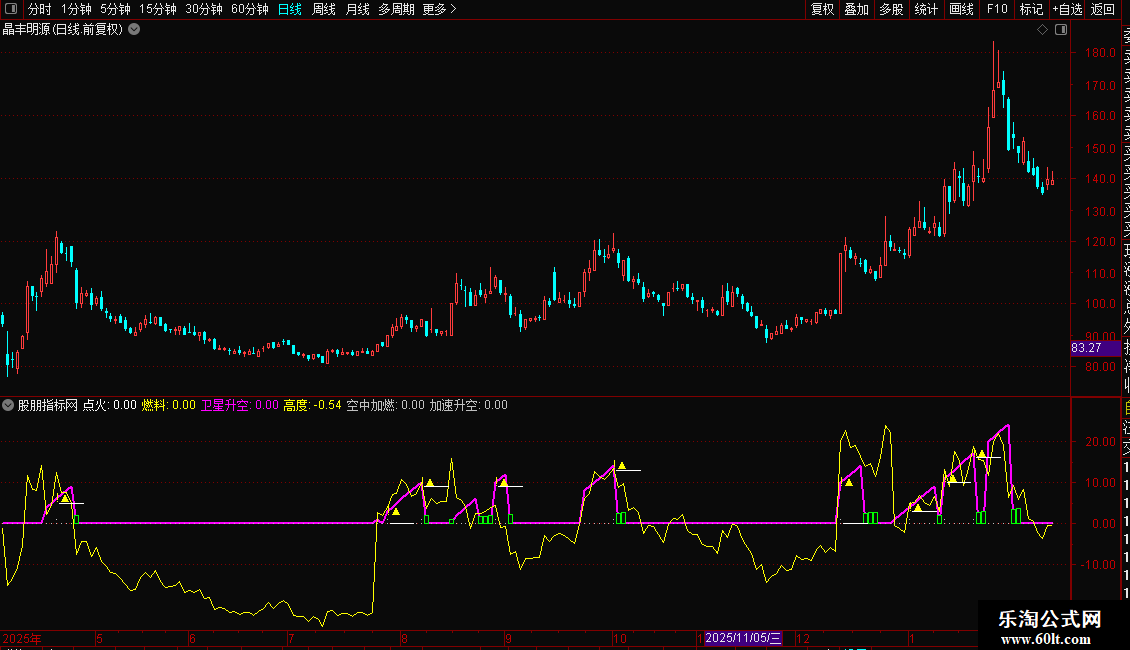Open 多股 multi-stock view
This screenshot has width=1130, height=650.
tap(891, 9)
